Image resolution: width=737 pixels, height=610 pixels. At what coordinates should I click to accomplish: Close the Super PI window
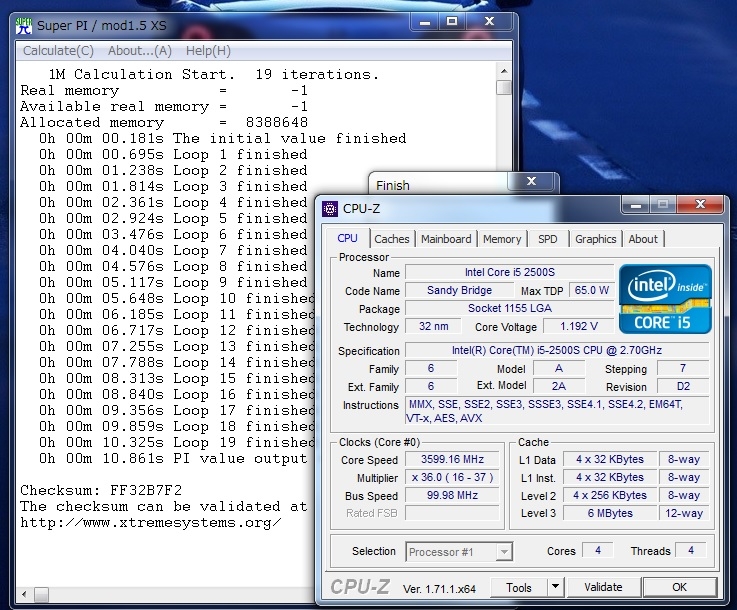(x=489, y=22)
